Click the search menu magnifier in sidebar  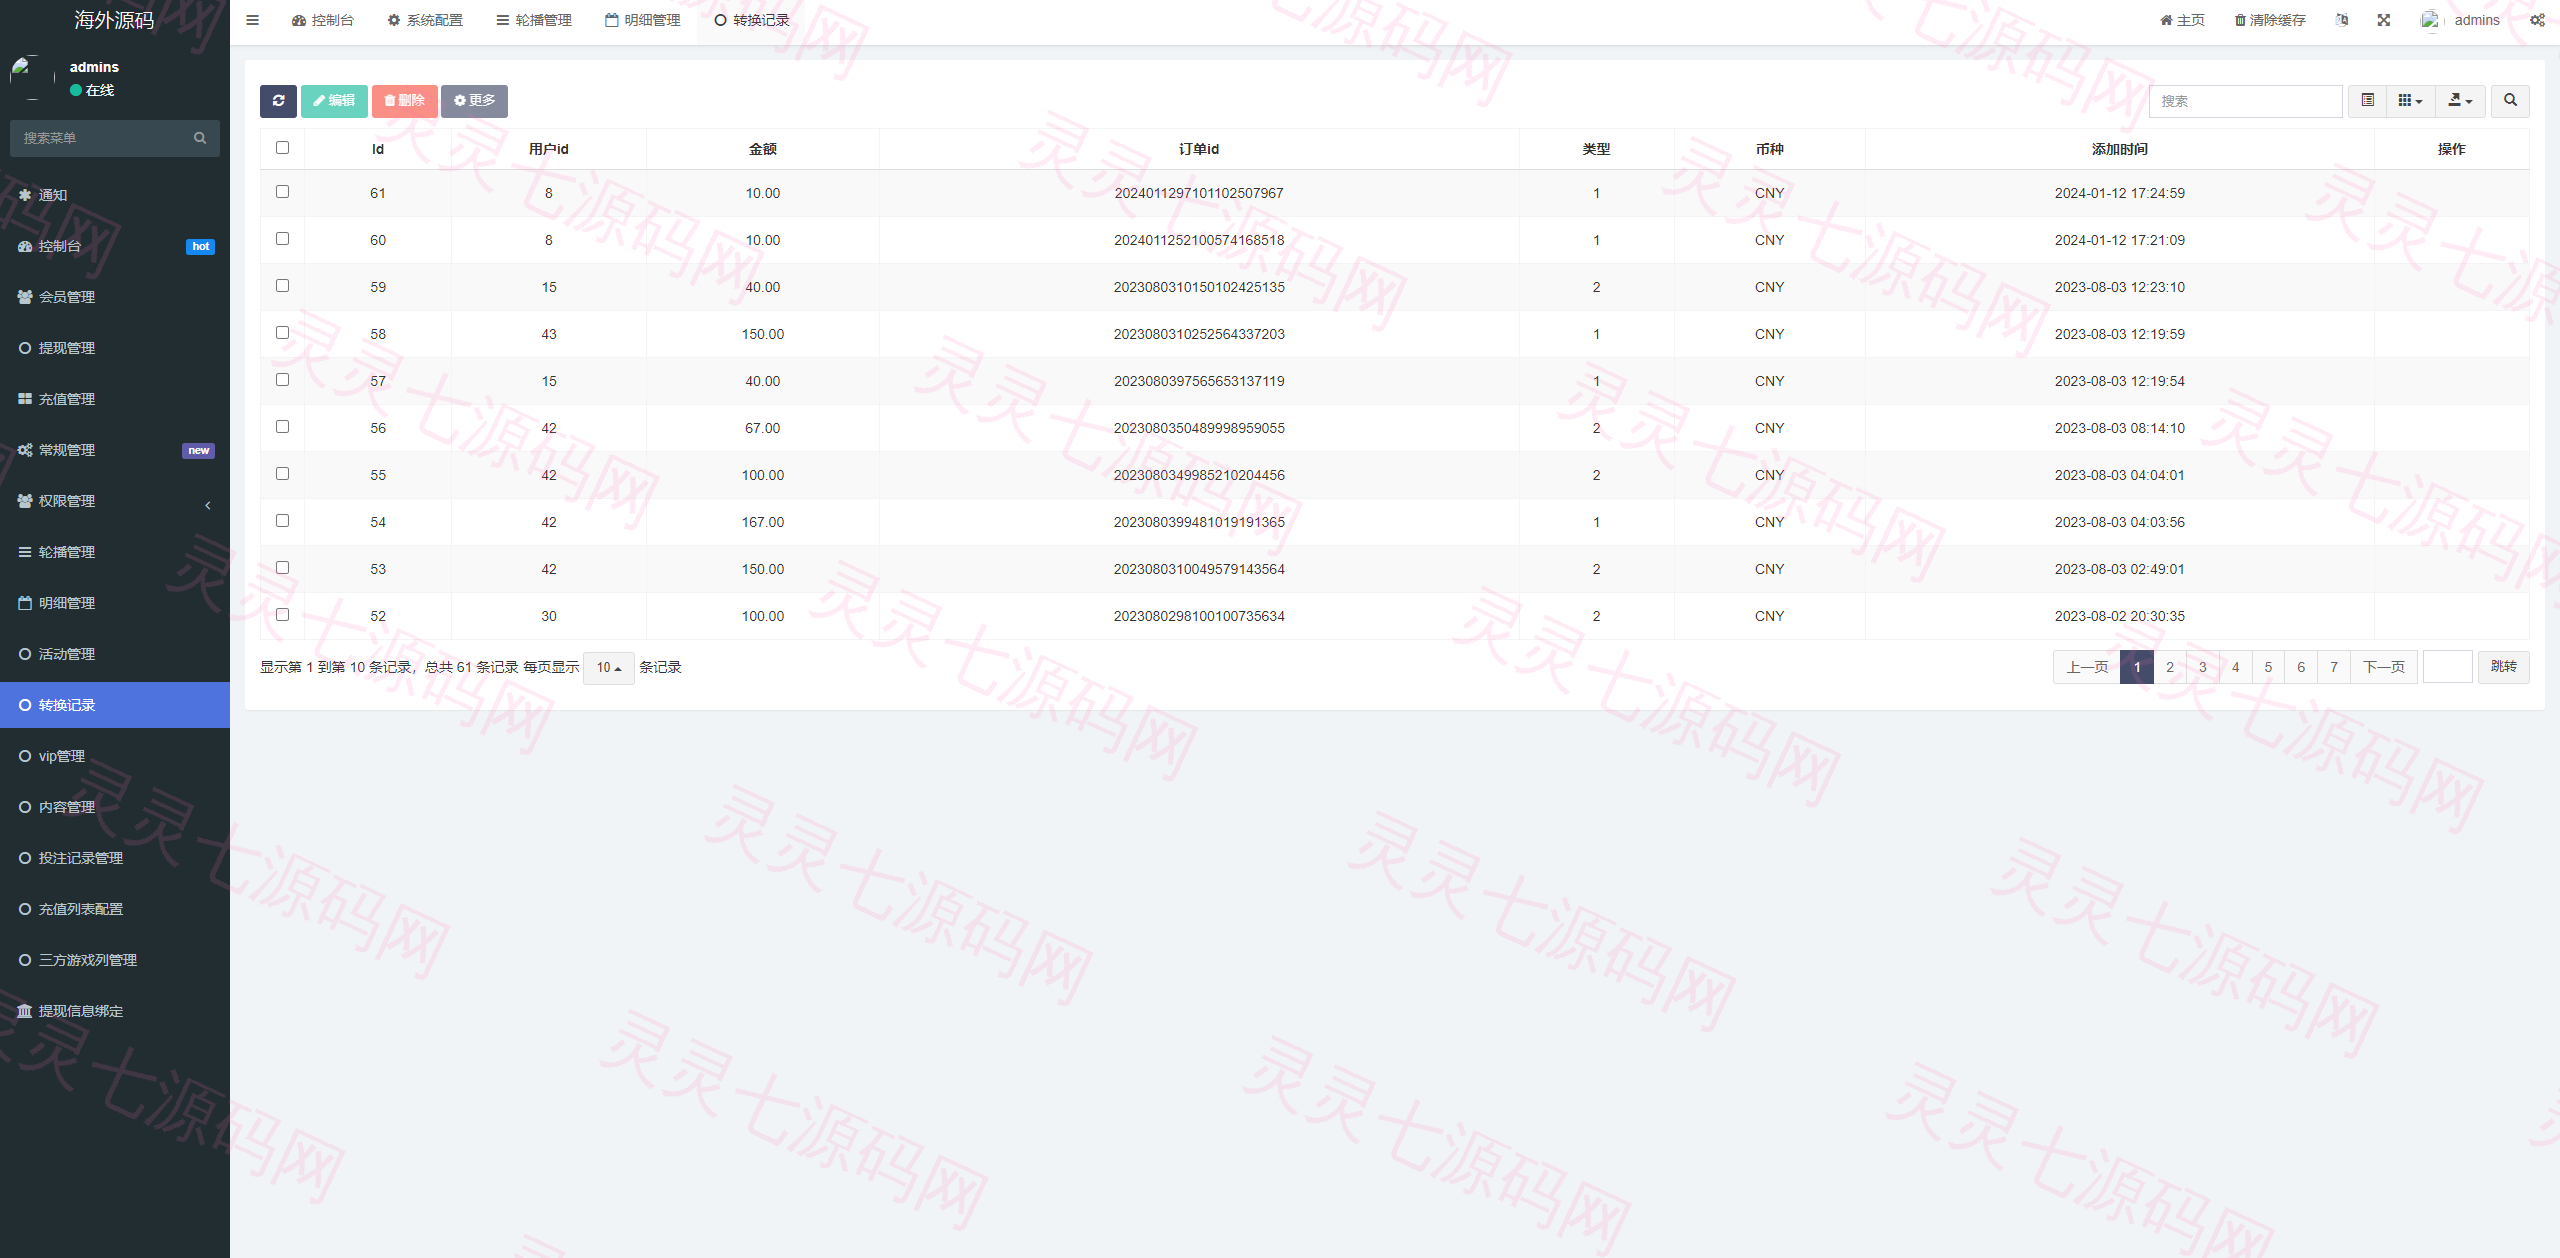click(x=200, y=138)
